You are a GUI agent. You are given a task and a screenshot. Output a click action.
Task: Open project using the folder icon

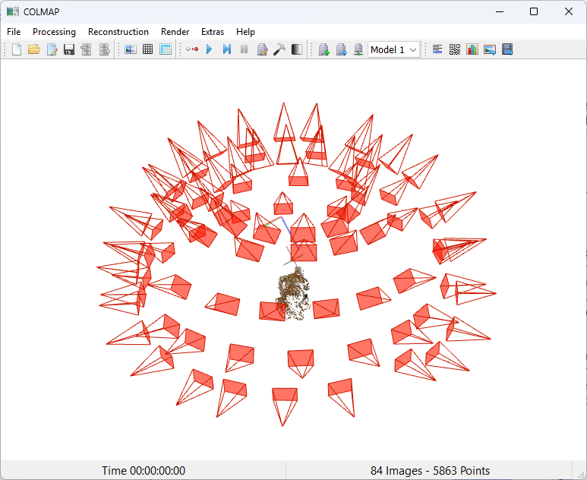tap(34, 49)
